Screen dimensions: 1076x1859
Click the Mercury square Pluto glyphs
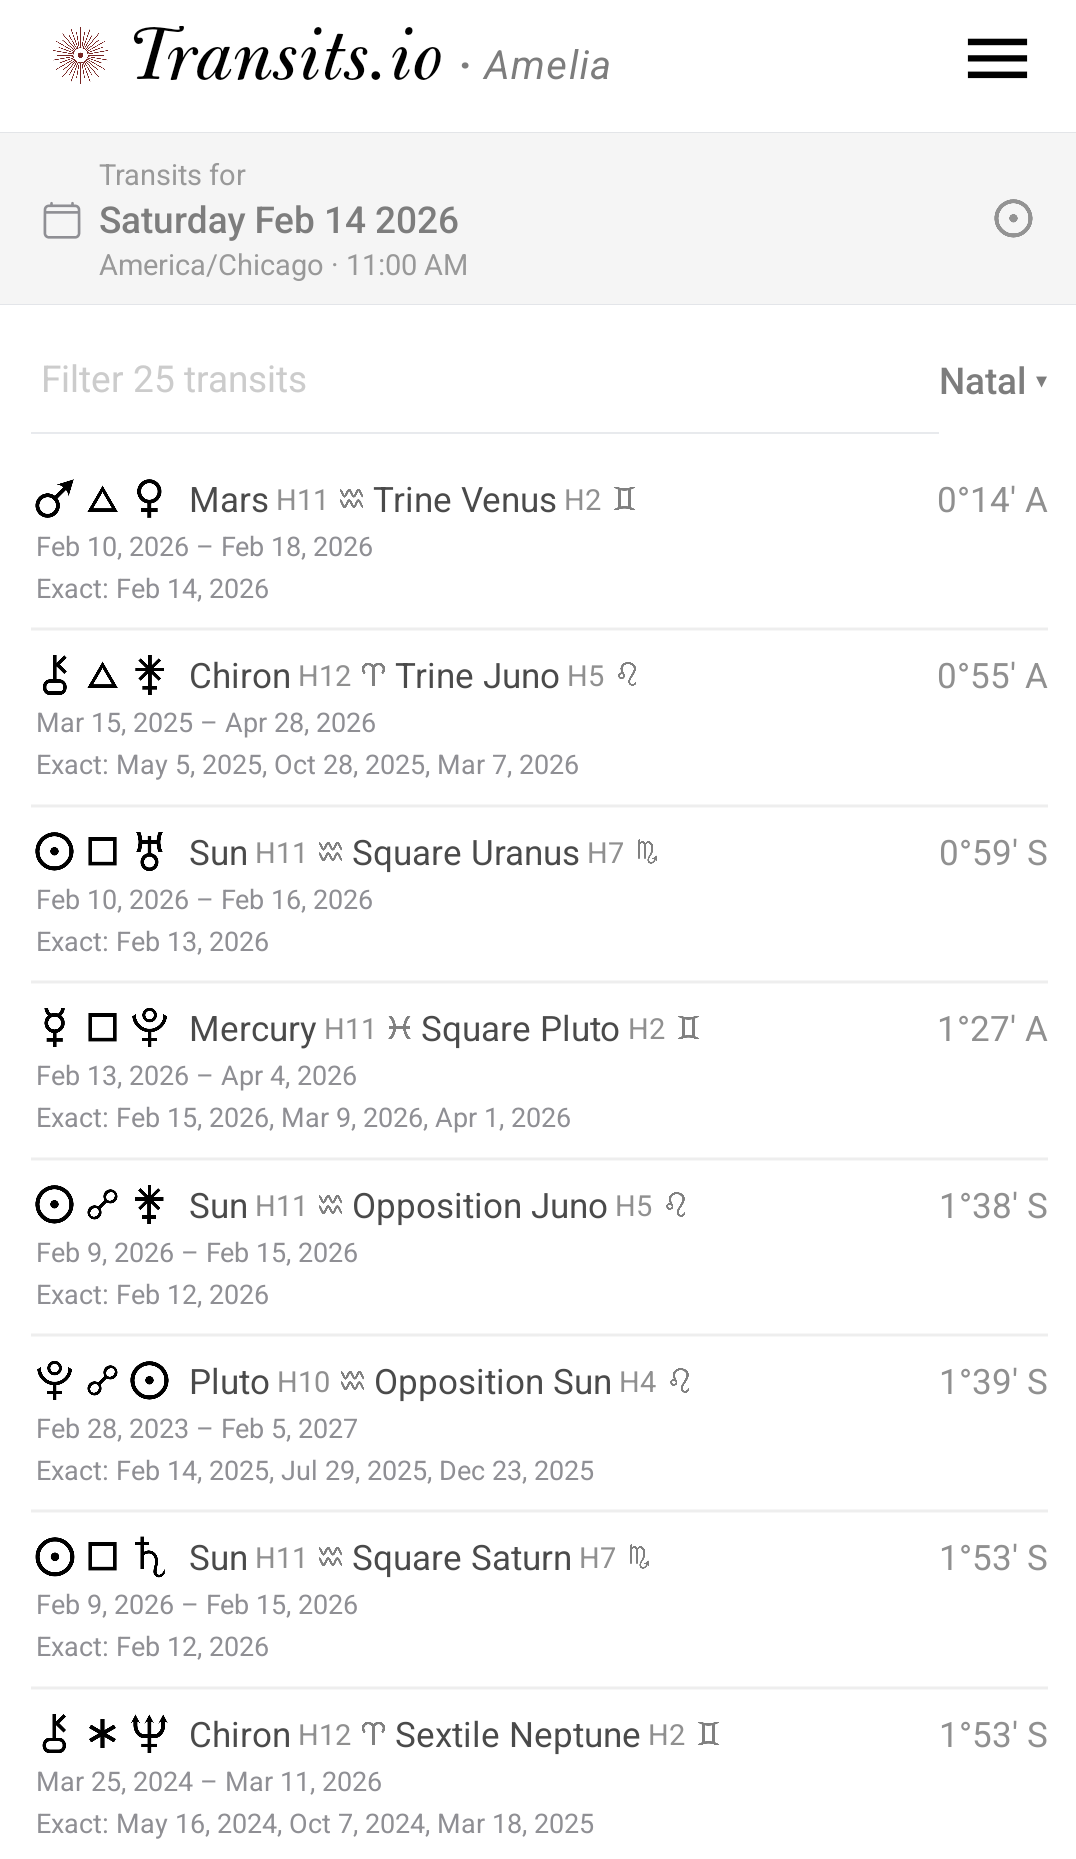[101, 1029]
